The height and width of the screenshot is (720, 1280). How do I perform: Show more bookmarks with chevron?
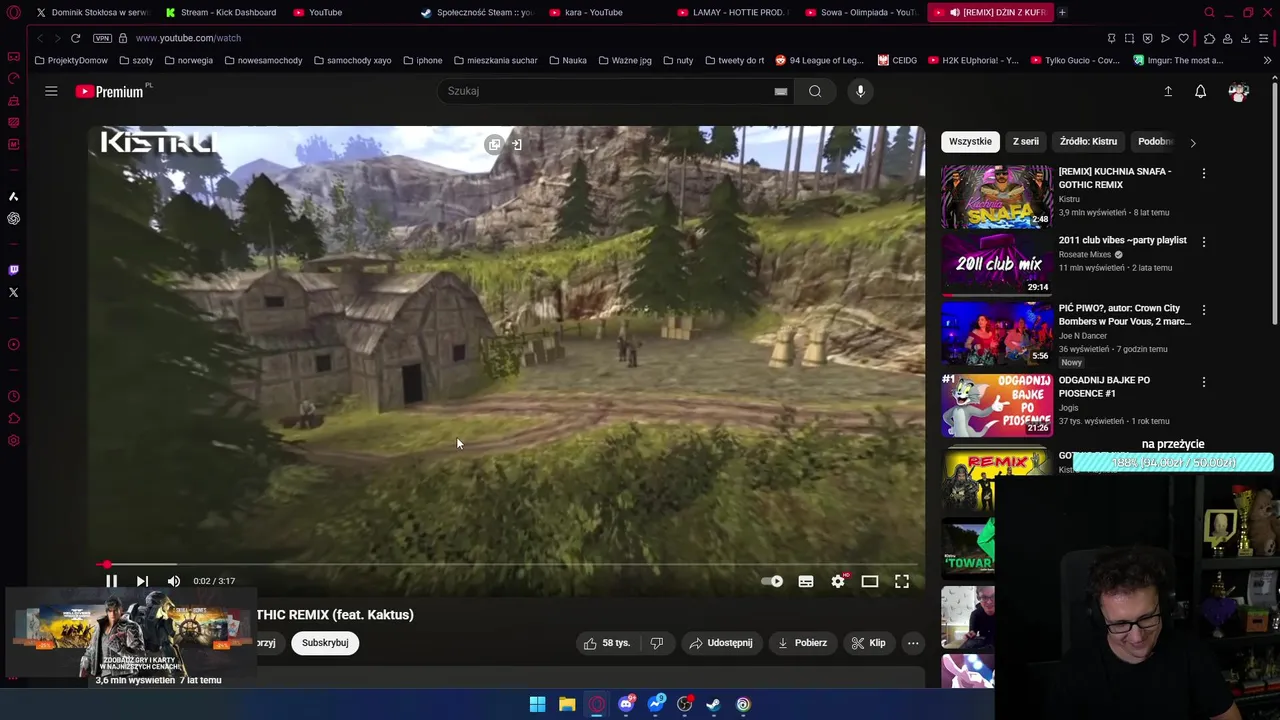1267,60
